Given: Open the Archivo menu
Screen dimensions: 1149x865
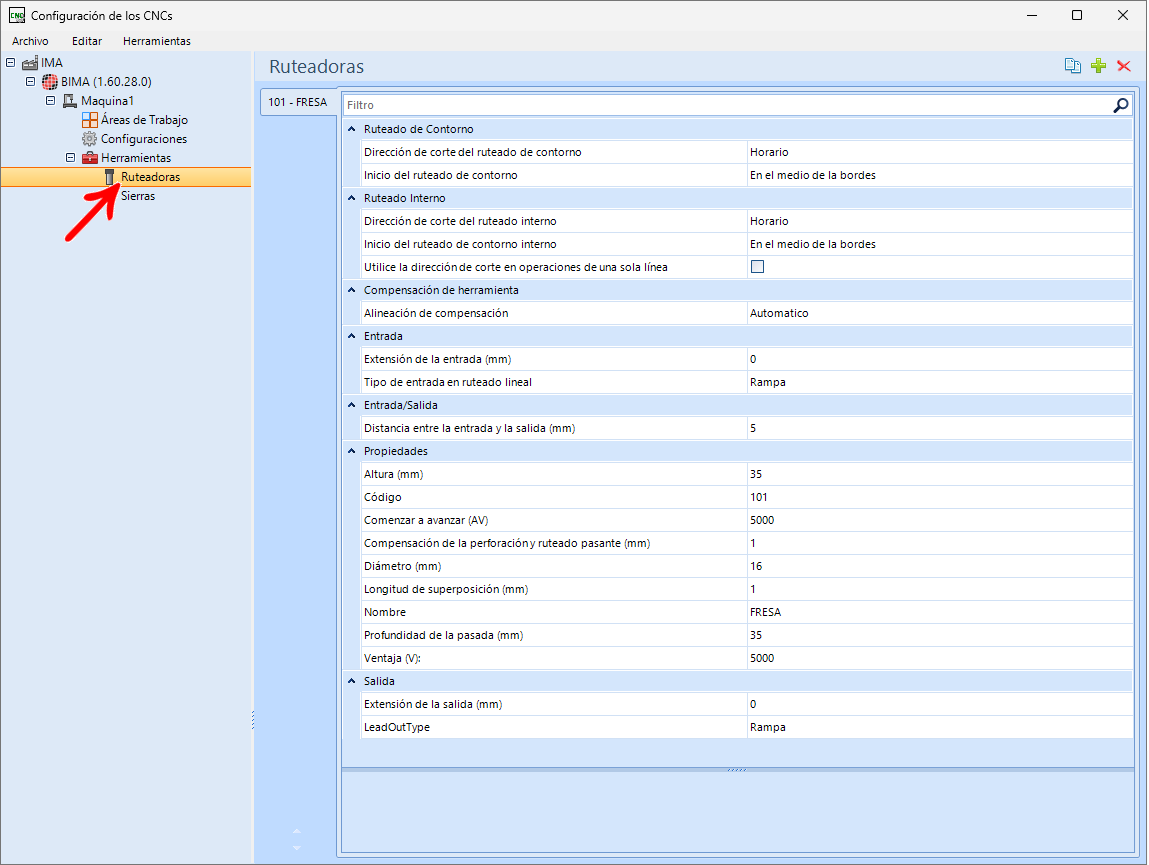Looking at the screenshot, I should 30,41.
